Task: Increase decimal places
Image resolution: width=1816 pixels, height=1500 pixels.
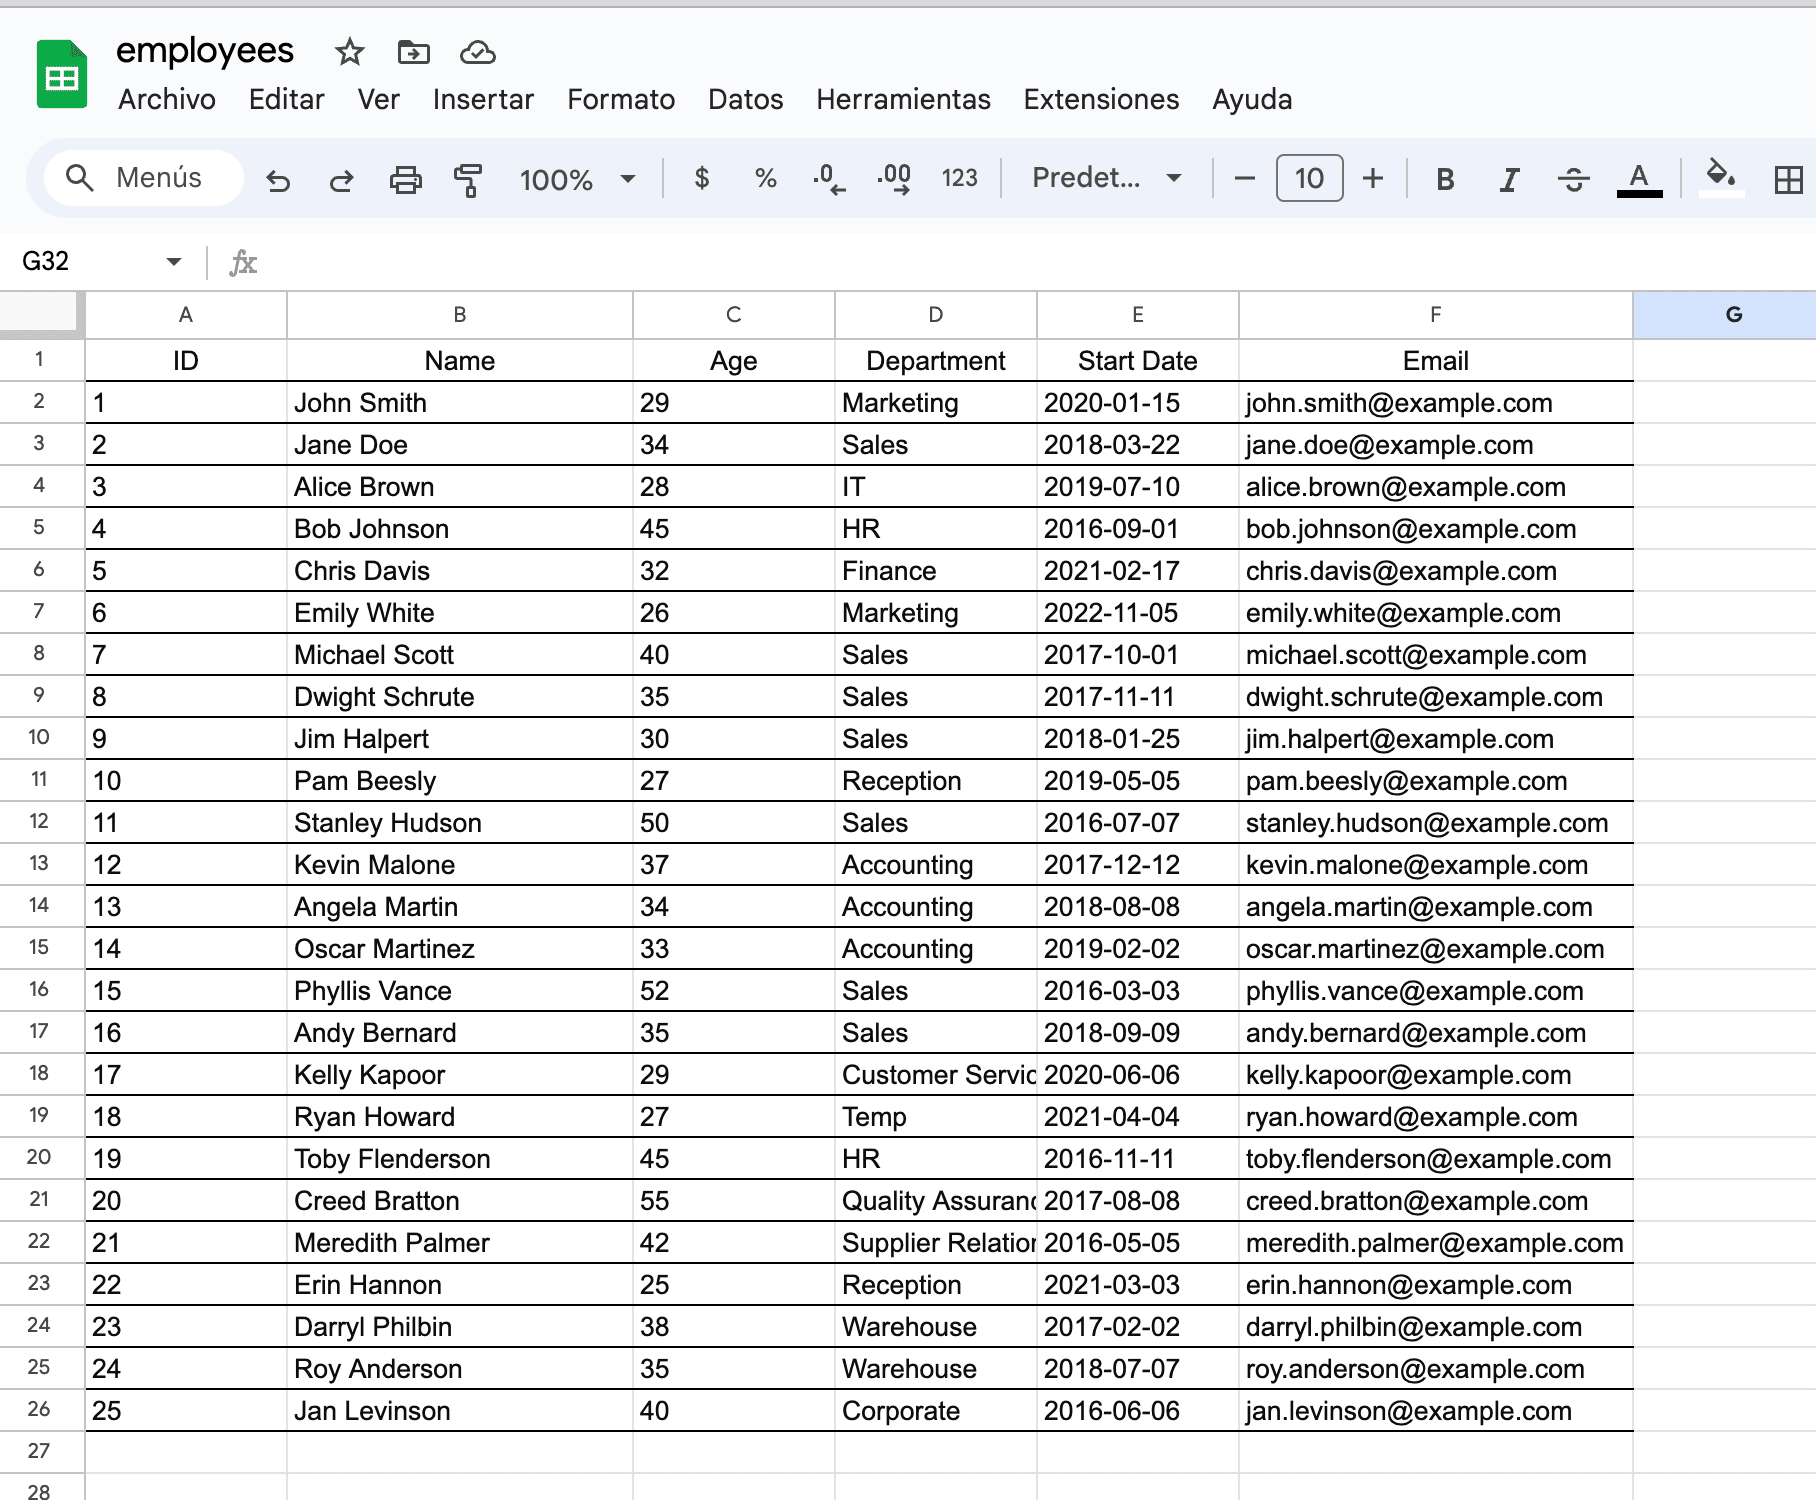Action: tap(894, 179)
